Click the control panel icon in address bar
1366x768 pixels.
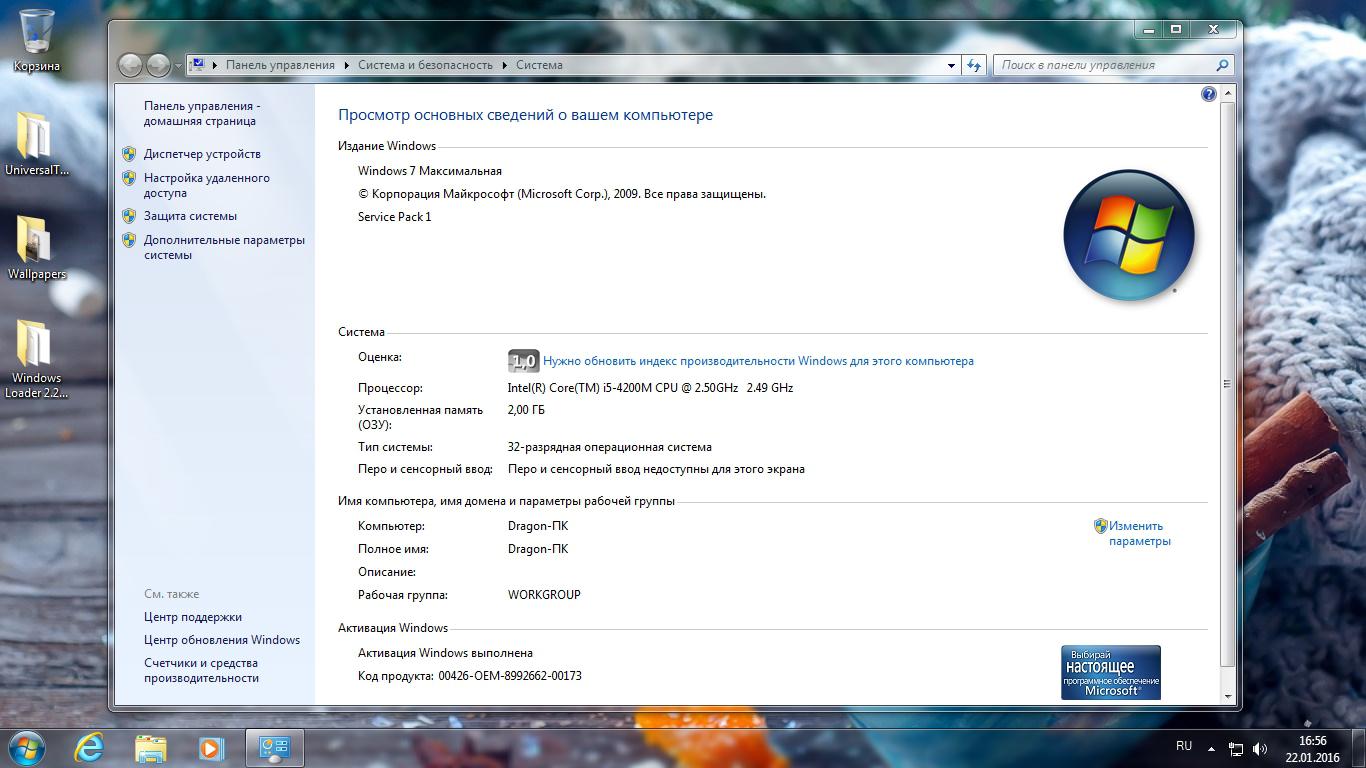pos(197,65)
